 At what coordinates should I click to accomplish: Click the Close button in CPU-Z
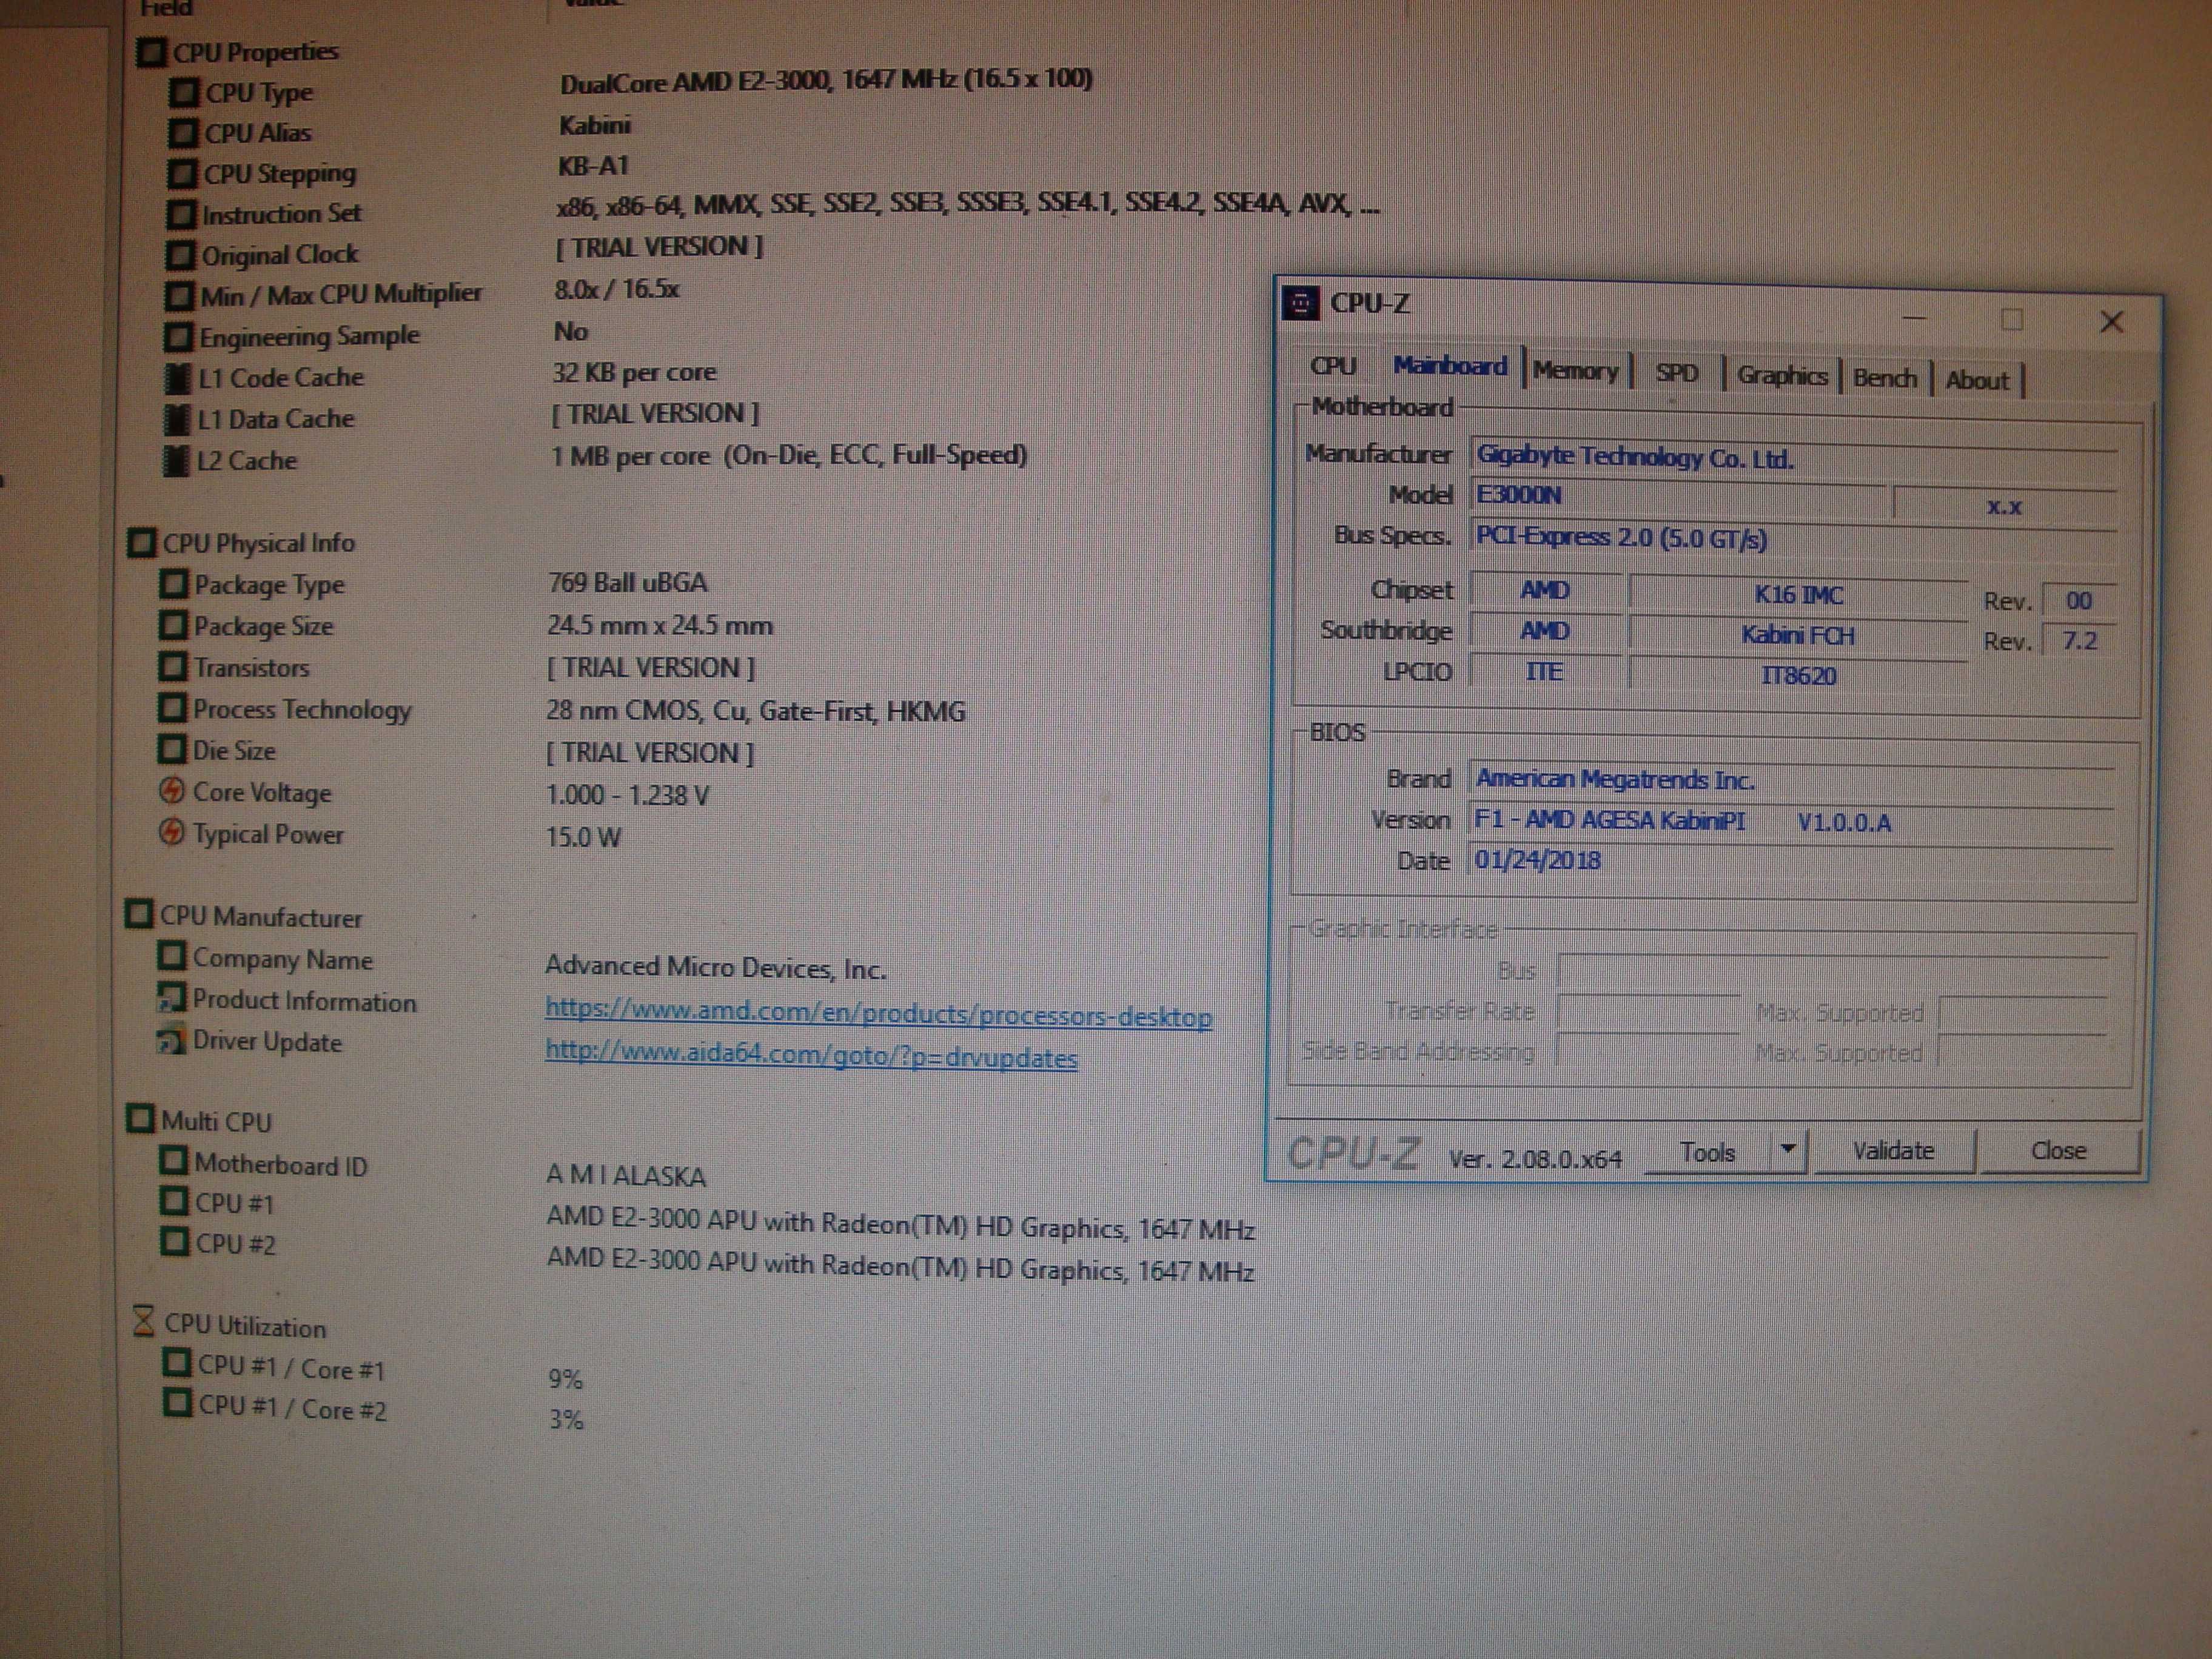(x=2059, y=1151)
